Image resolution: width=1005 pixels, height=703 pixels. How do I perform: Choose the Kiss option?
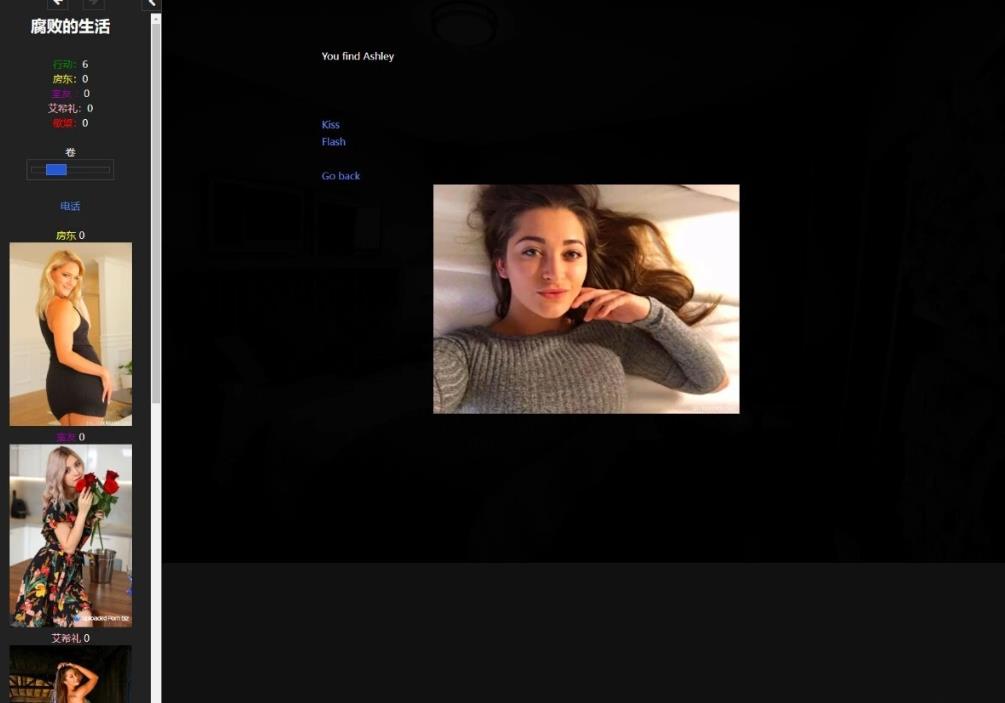(330, 125)
